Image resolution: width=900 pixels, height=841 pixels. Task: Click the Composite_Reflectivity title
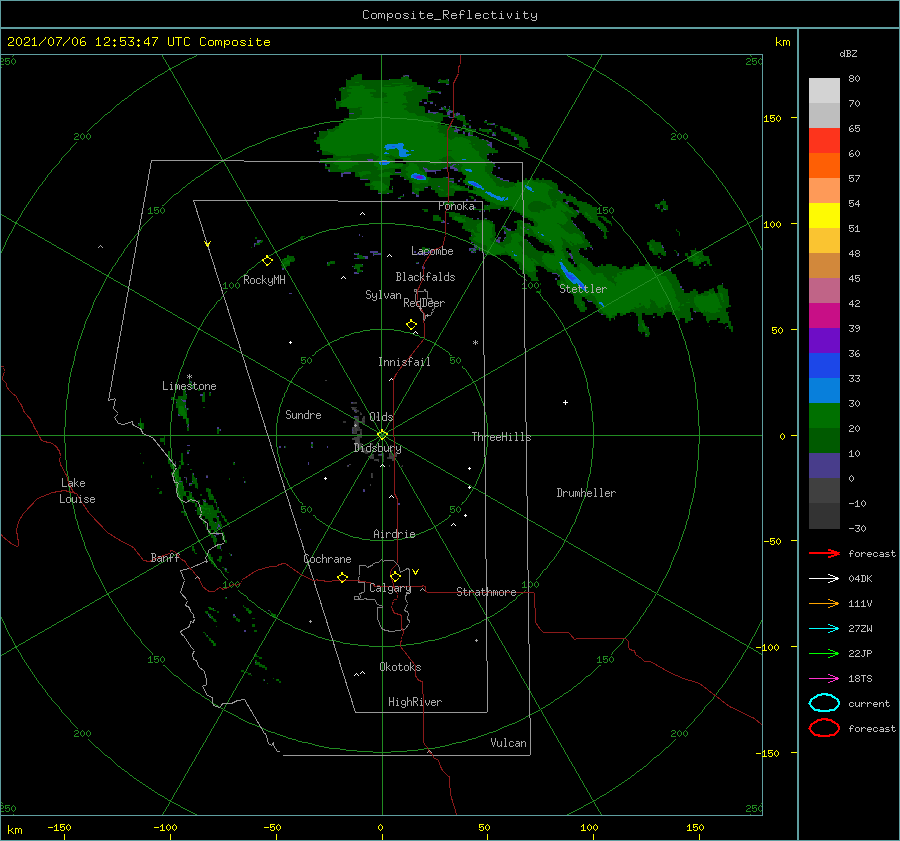(449, 15)
